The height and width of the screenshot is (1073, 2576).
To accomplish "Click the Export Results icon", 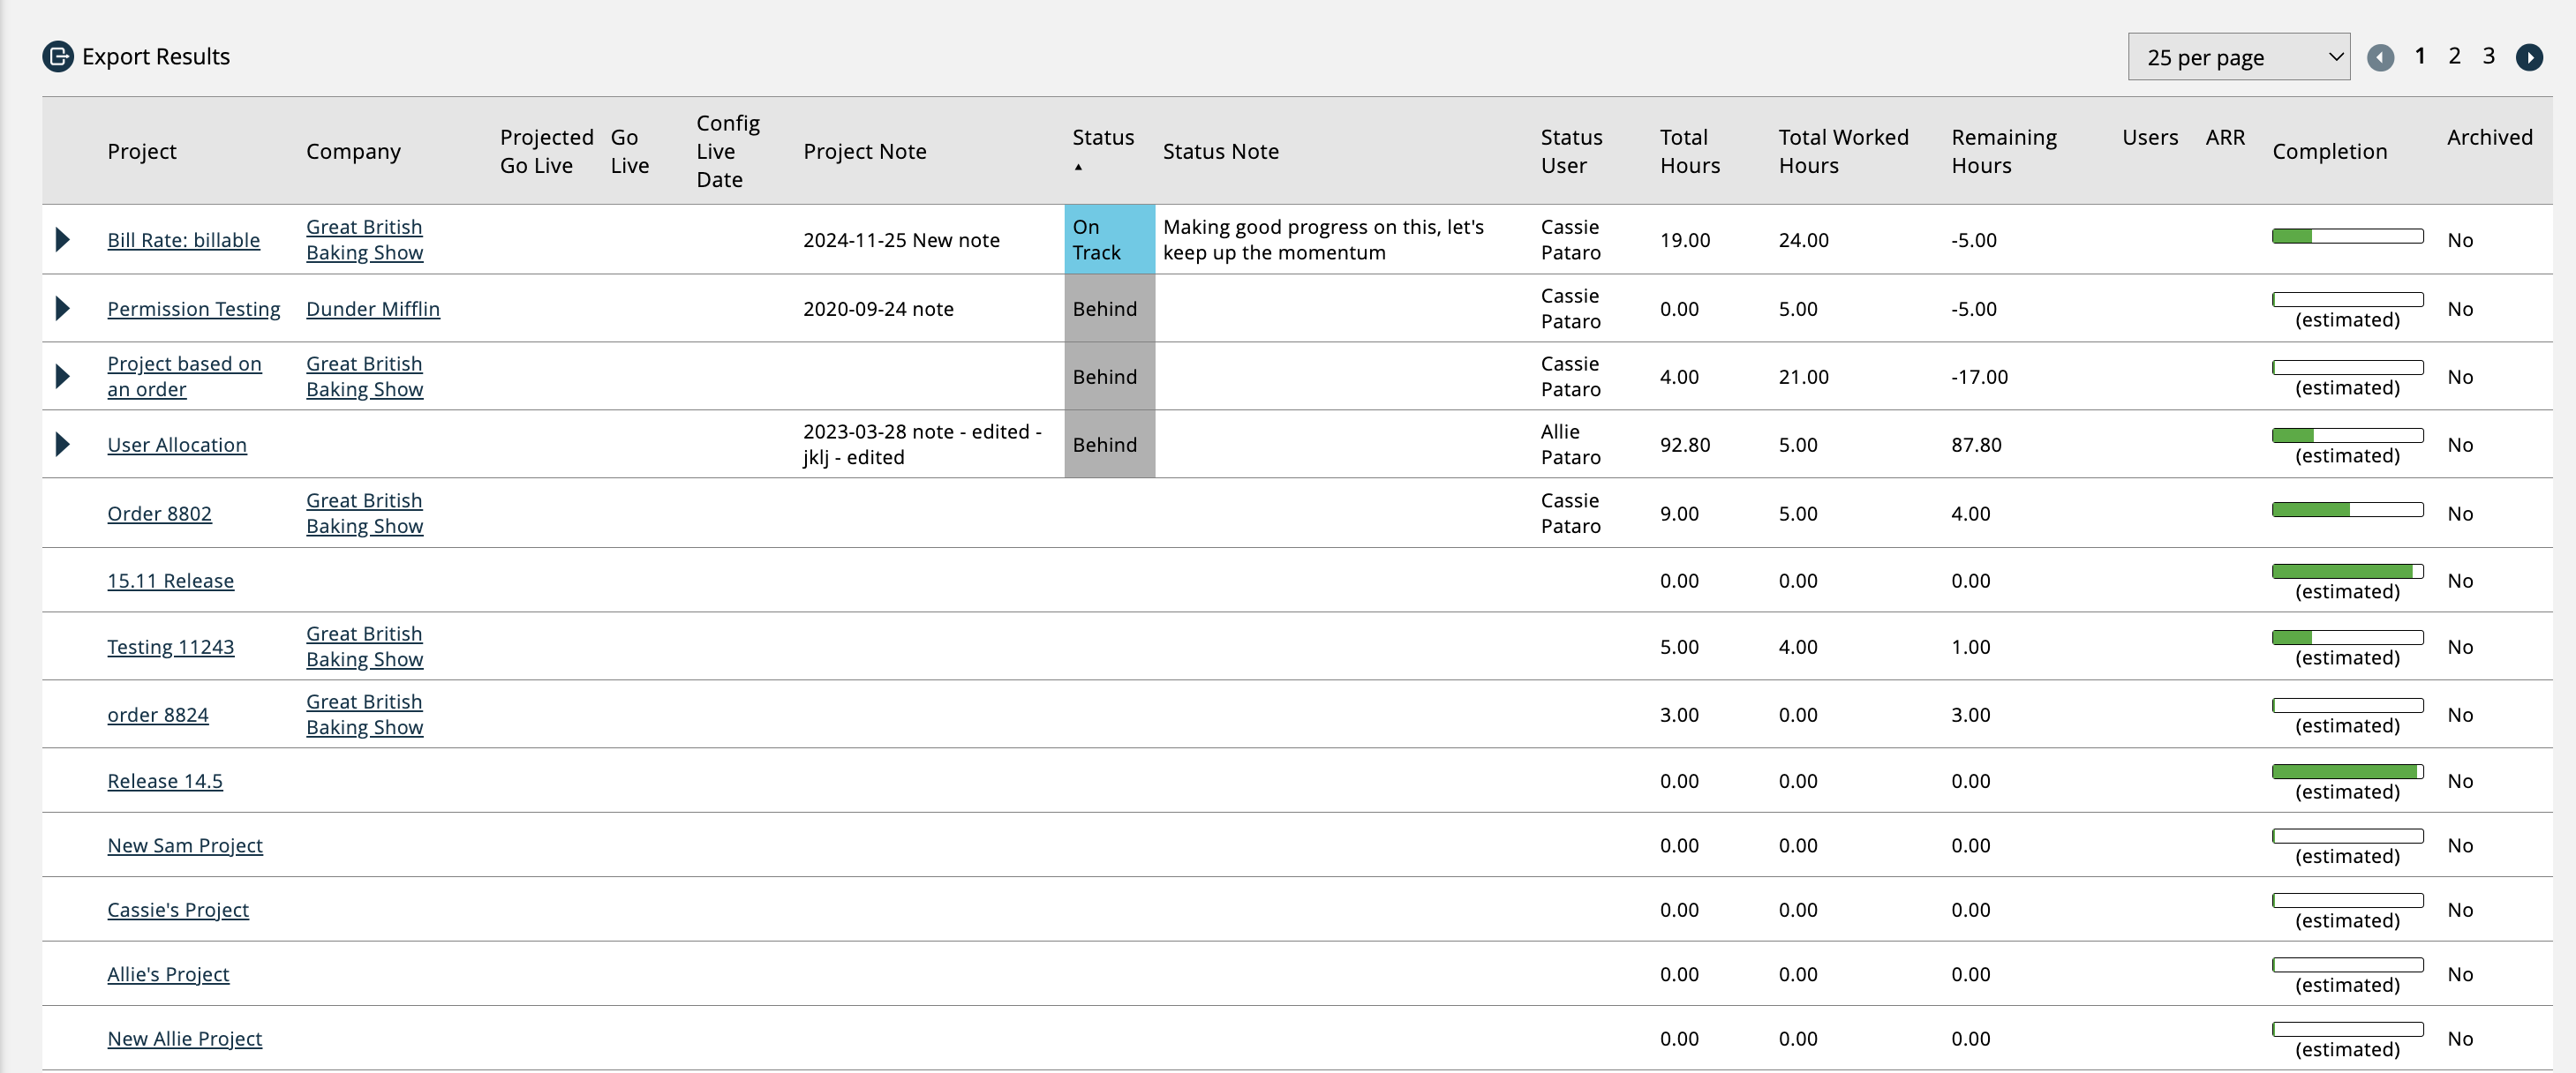I will click(58, 57).
